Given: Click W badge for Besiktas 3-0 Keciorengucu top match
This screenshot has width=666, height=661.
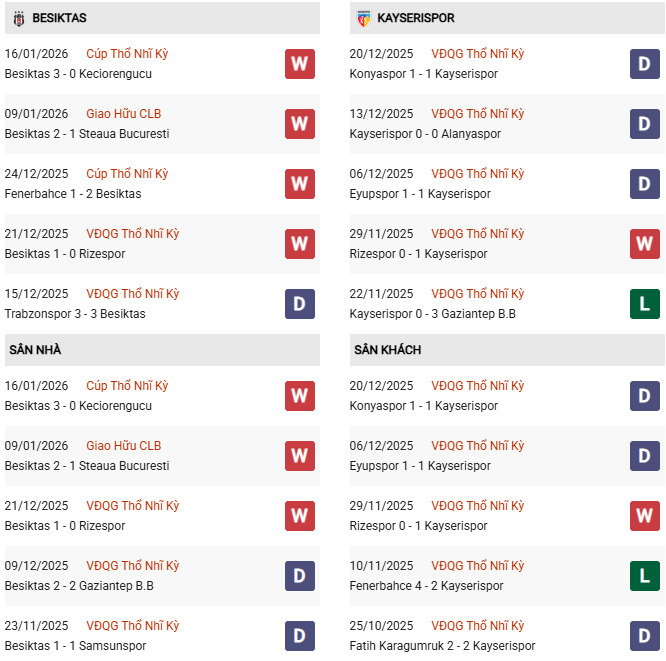Looking at the screenshot, I should point(299,64).
